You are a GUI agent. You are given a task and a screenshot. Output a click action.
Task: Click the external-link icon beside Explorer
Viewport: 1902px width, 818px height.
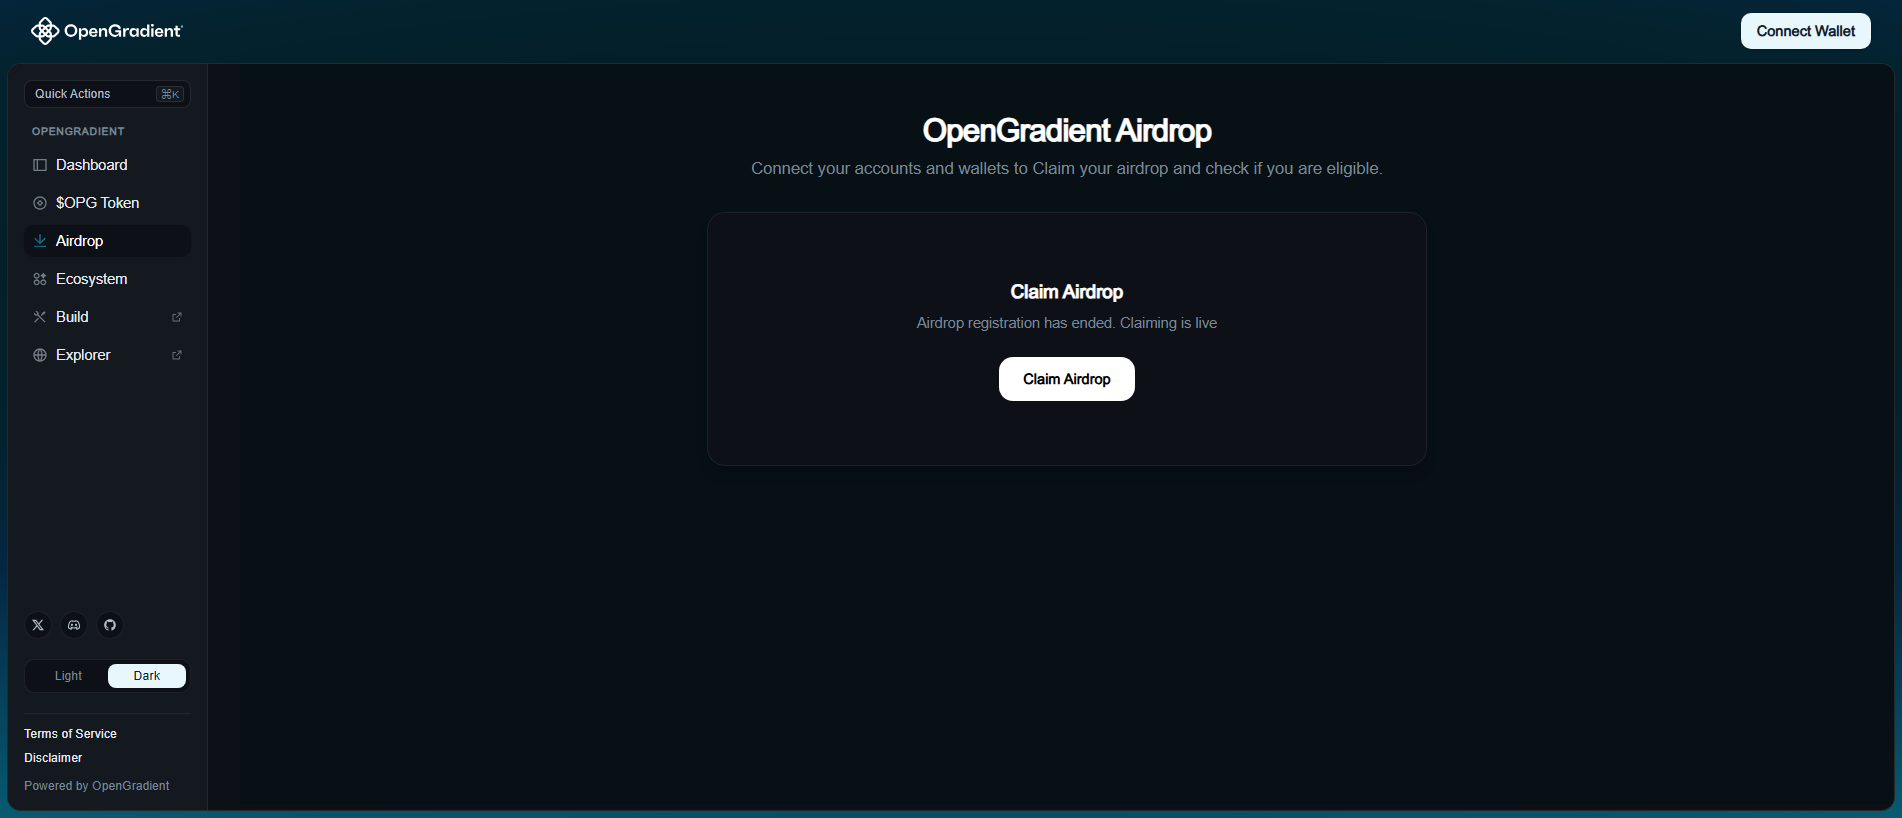[177, 355]
